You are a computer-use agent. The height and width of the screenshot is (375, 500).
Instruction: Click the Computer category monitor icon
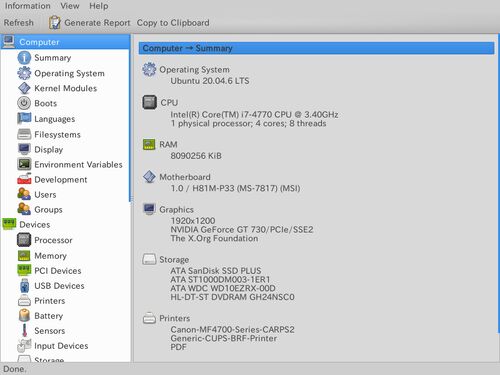coord(9,42)
